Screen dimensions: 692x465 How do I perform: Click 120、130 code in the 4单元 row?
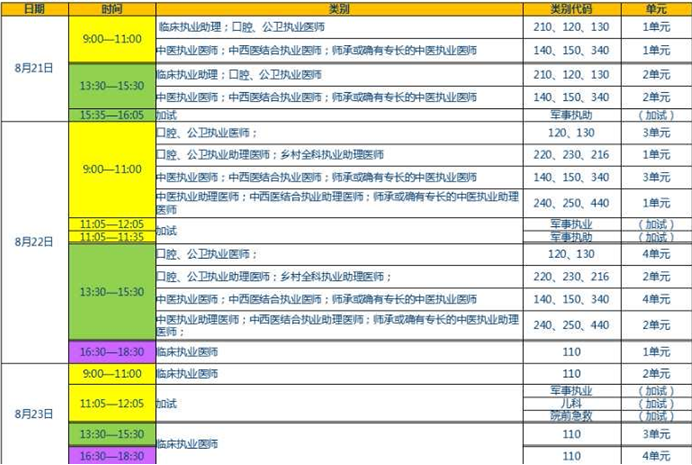pos(573,254)
